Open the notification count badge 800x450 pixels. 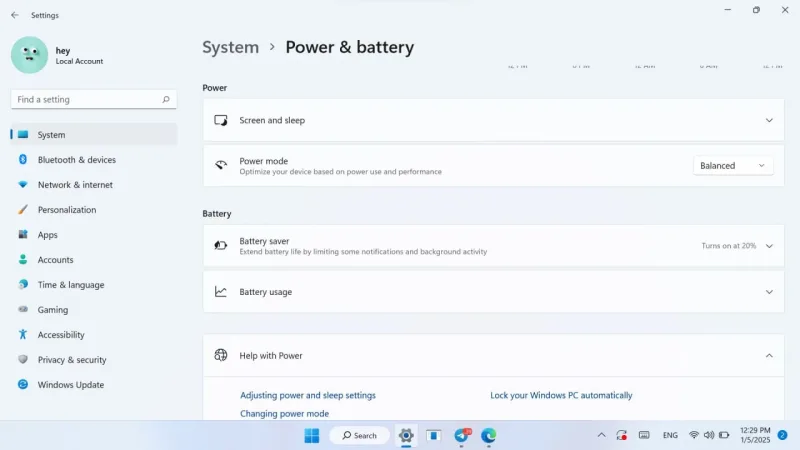point(782,435)
